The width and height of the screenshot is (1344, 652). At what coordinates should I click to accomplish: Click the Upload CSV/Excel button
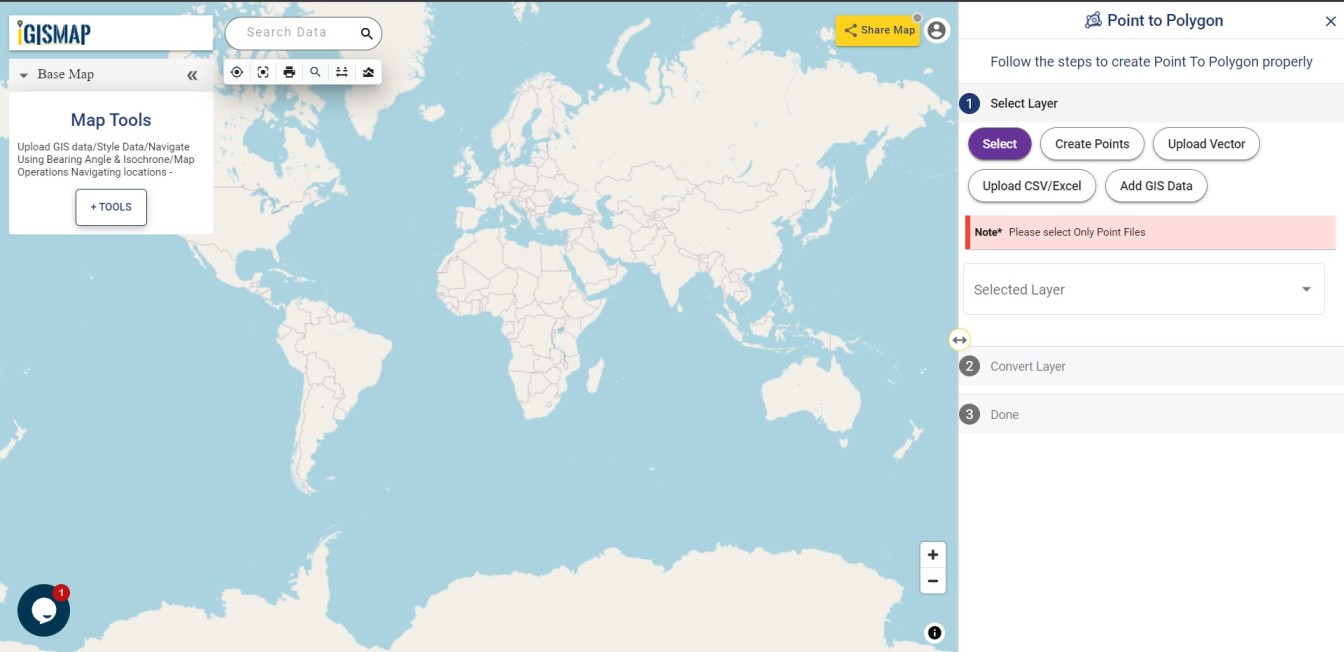(1031, 186)
